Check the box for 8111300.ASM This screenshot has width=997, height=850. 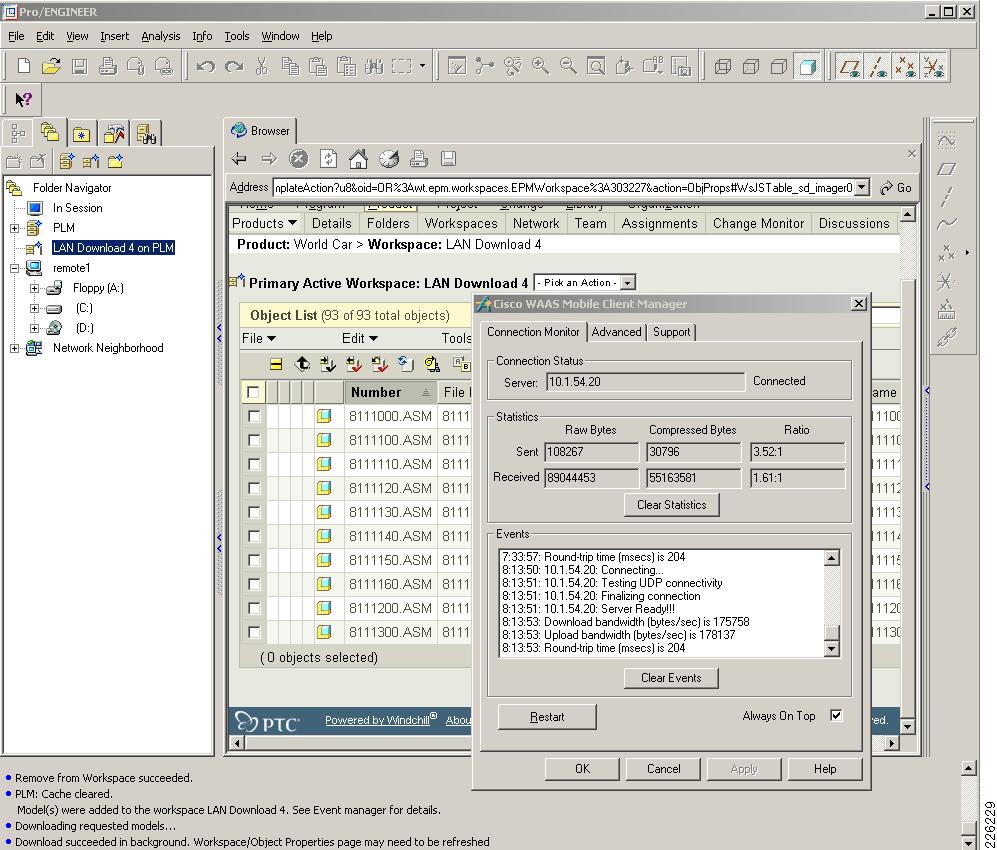pyautogui.click(x=254, y=633)
